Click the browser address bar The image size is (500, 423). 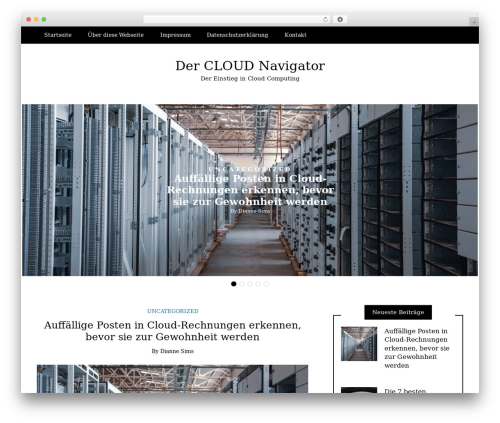click(237, 20)
